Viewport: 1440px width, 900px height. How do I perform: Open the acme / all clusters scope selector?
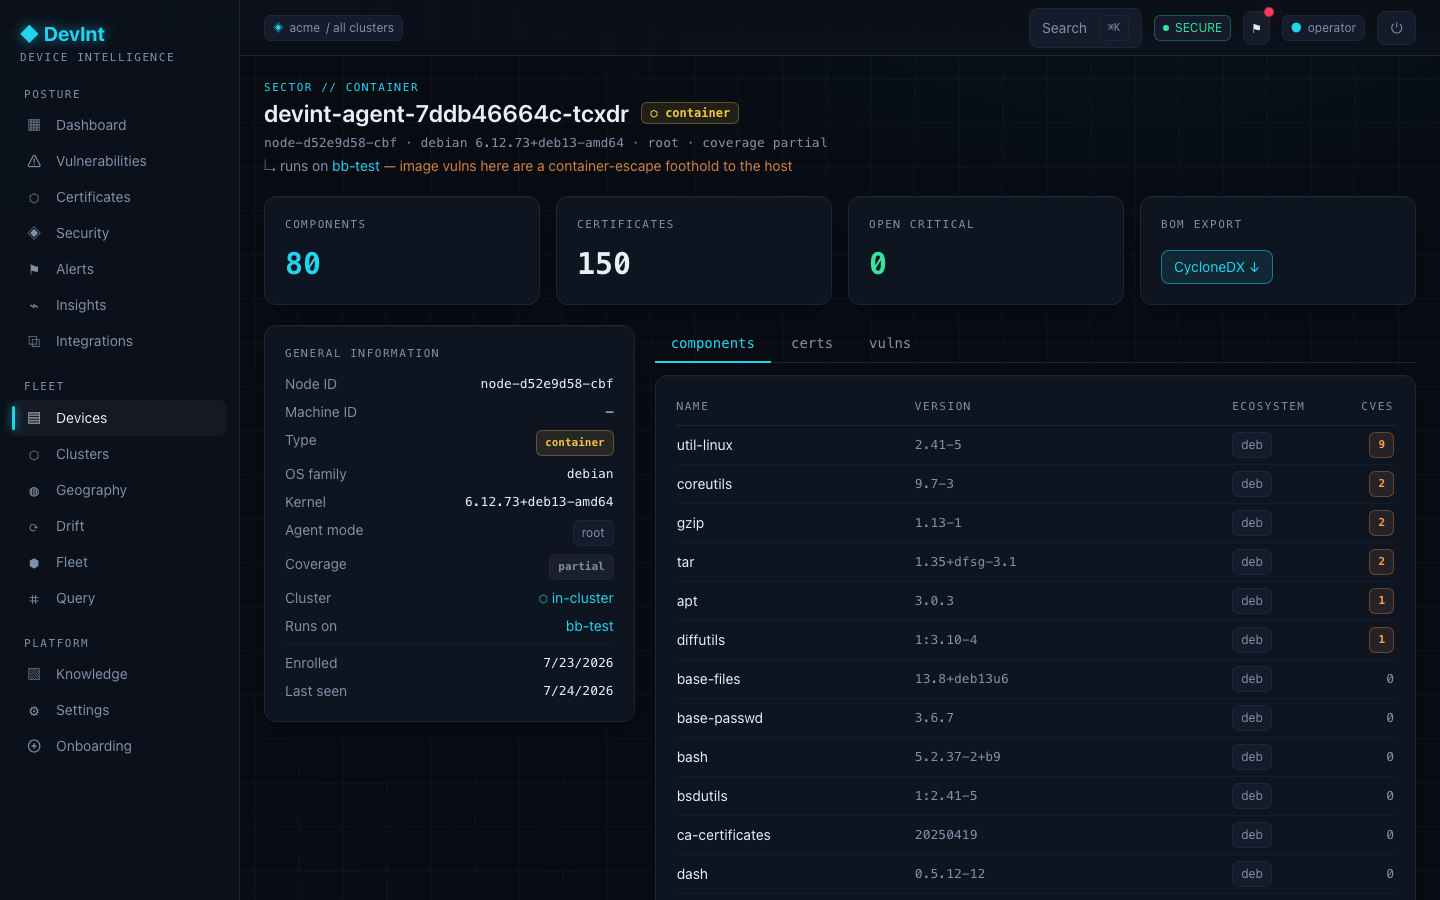tap(333, 28)
